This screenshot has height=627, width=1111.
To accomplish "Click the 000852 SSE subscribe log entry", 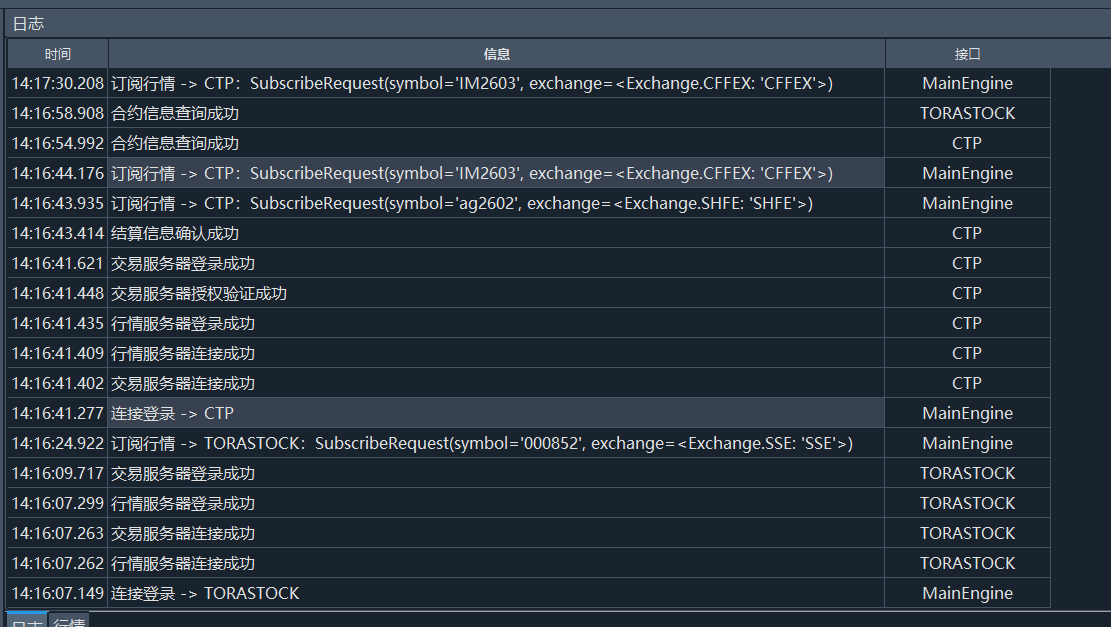I will point(481,443).
